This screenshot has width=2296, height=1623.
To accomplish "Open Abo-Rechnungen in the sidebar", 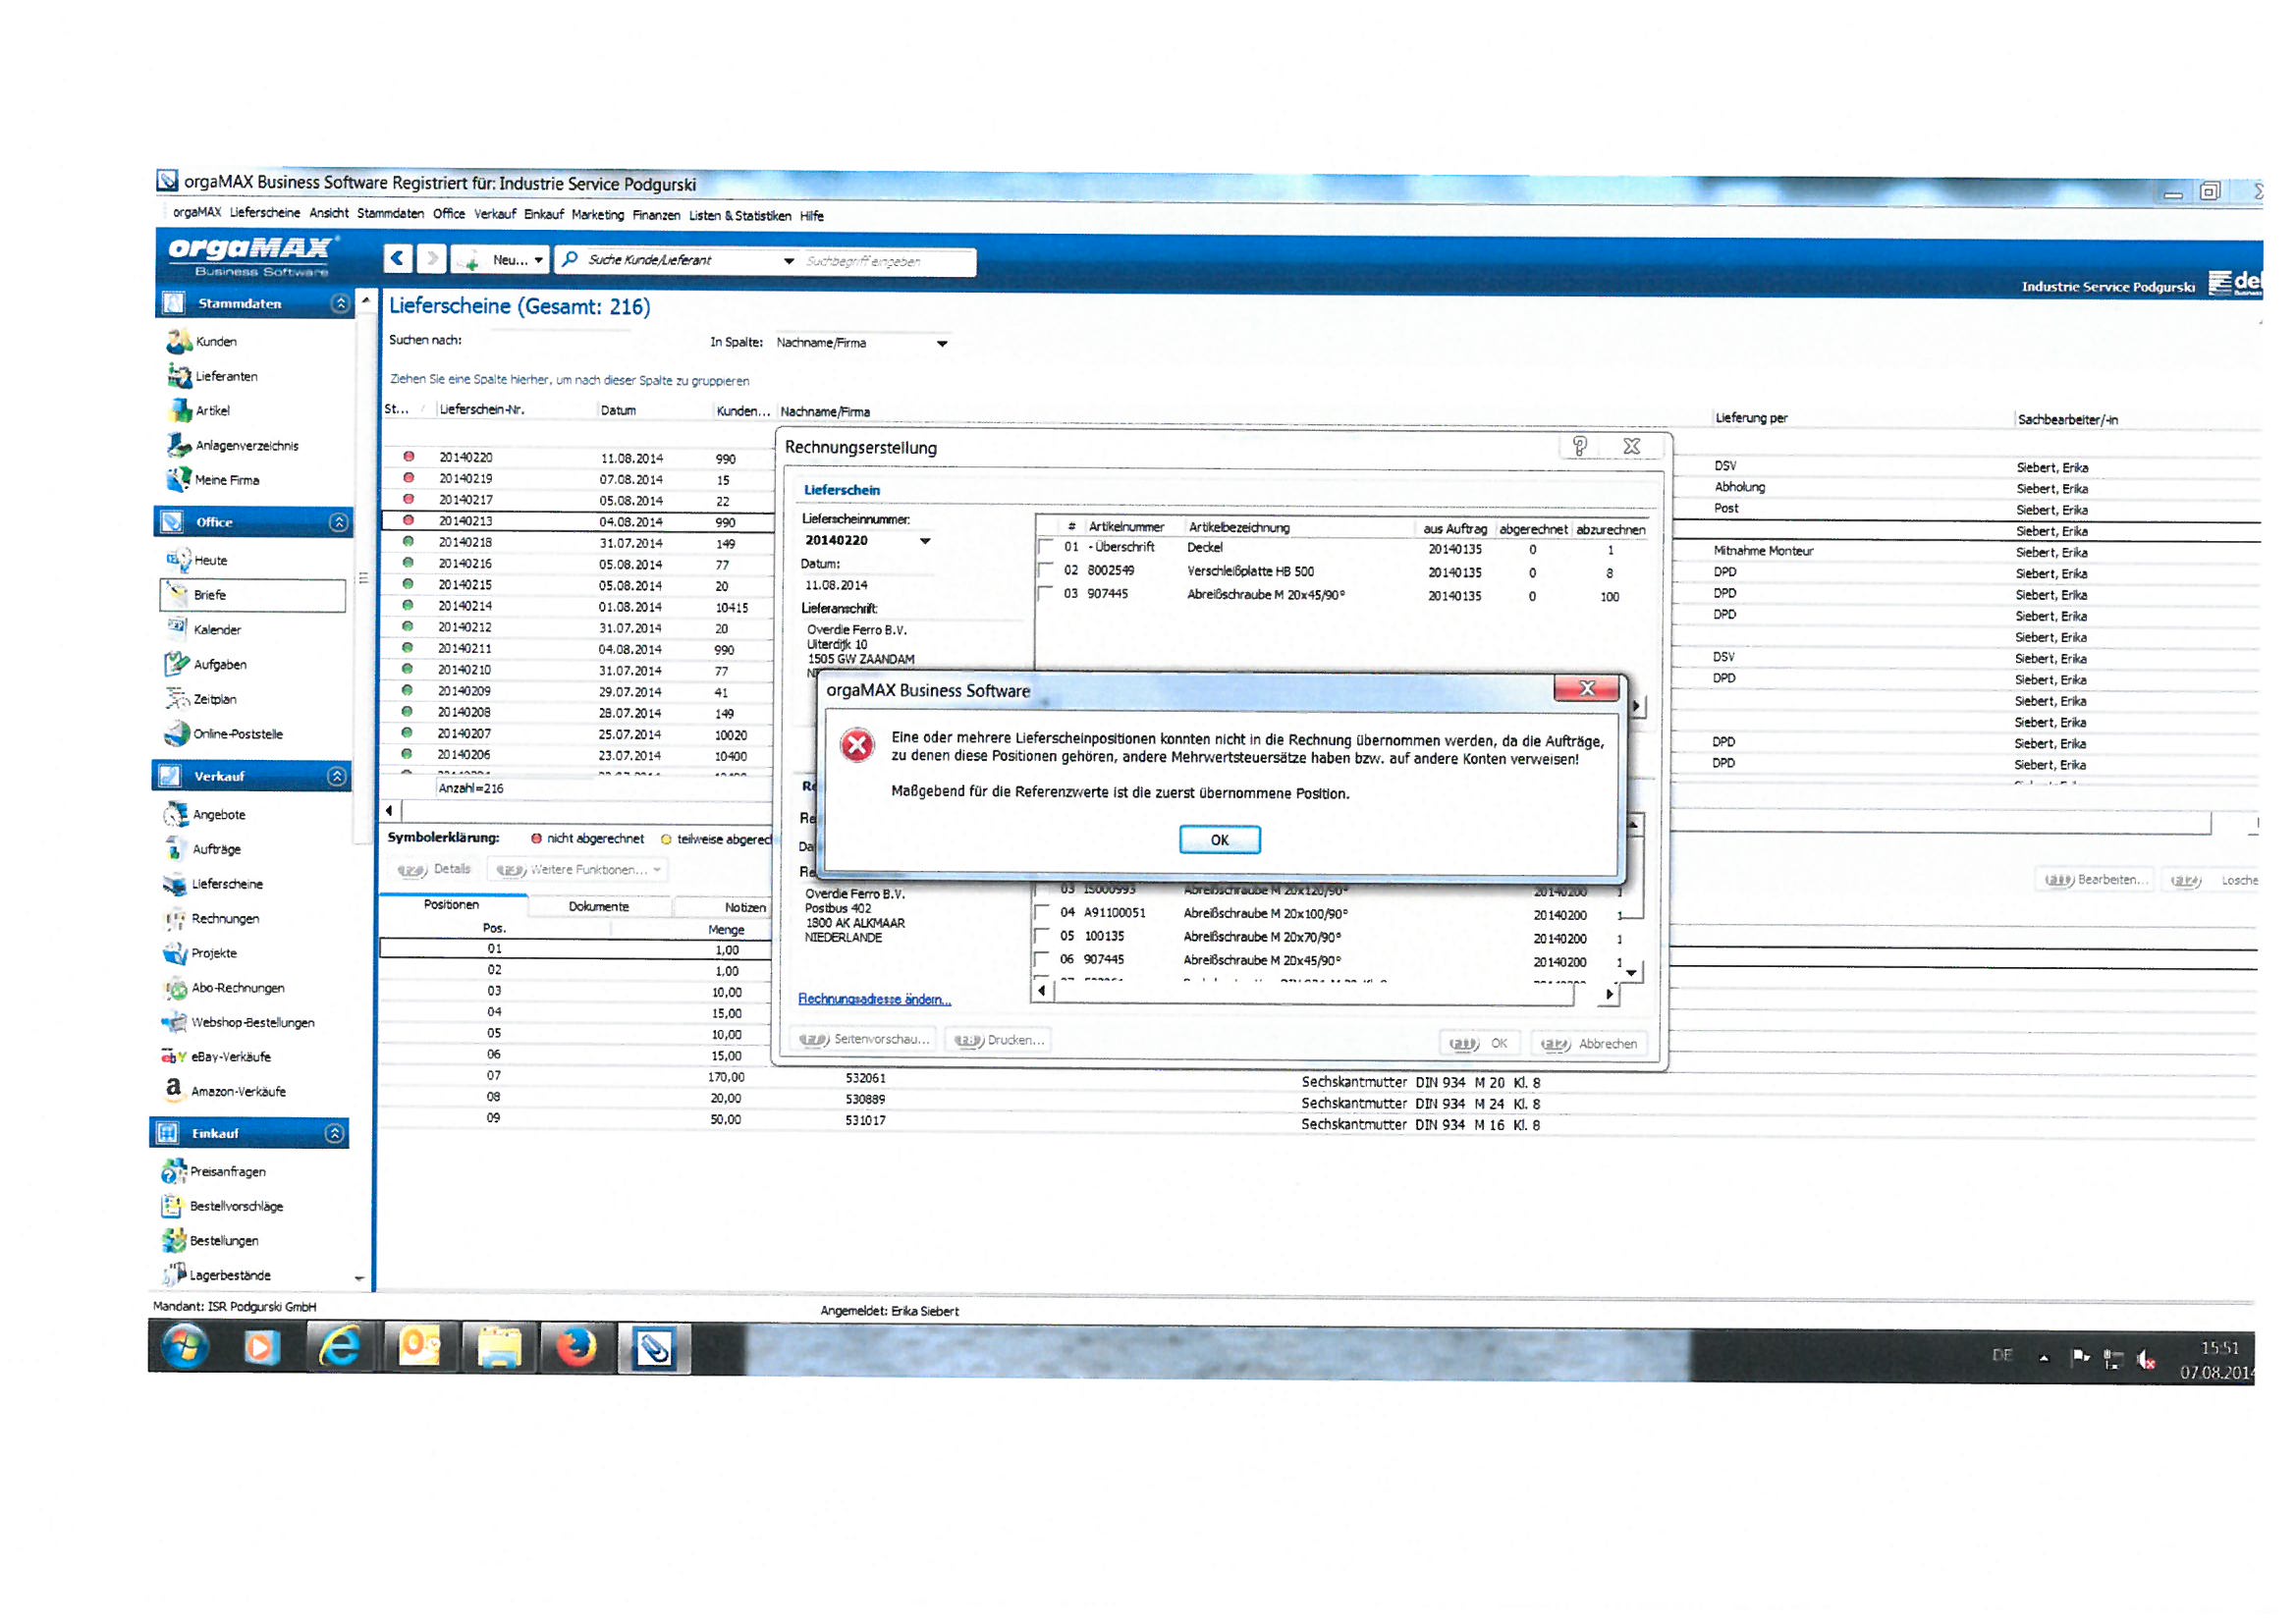I will [x=223, y=990].
